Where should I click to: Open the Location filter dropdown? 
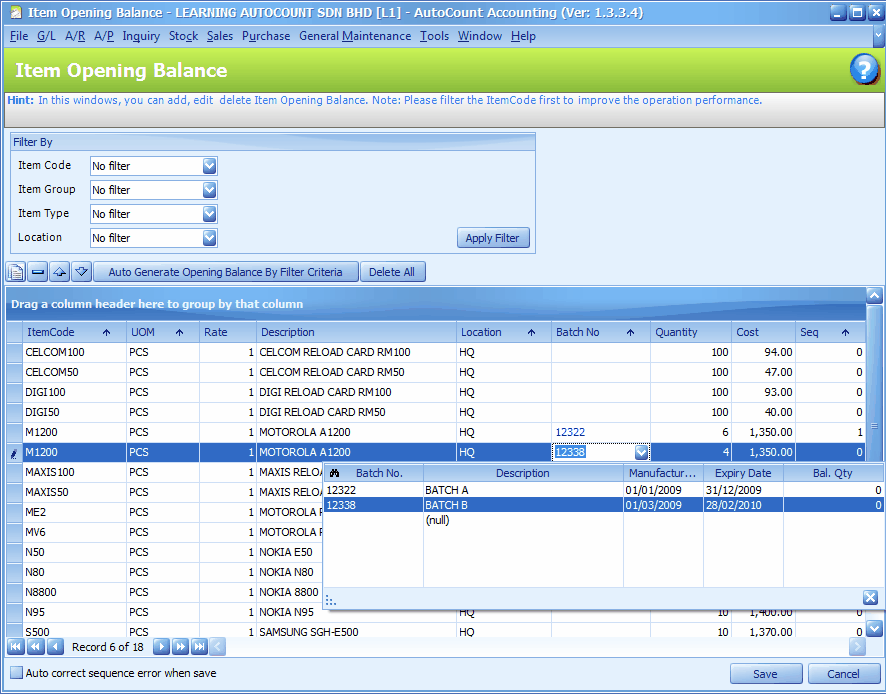(210, 238)
